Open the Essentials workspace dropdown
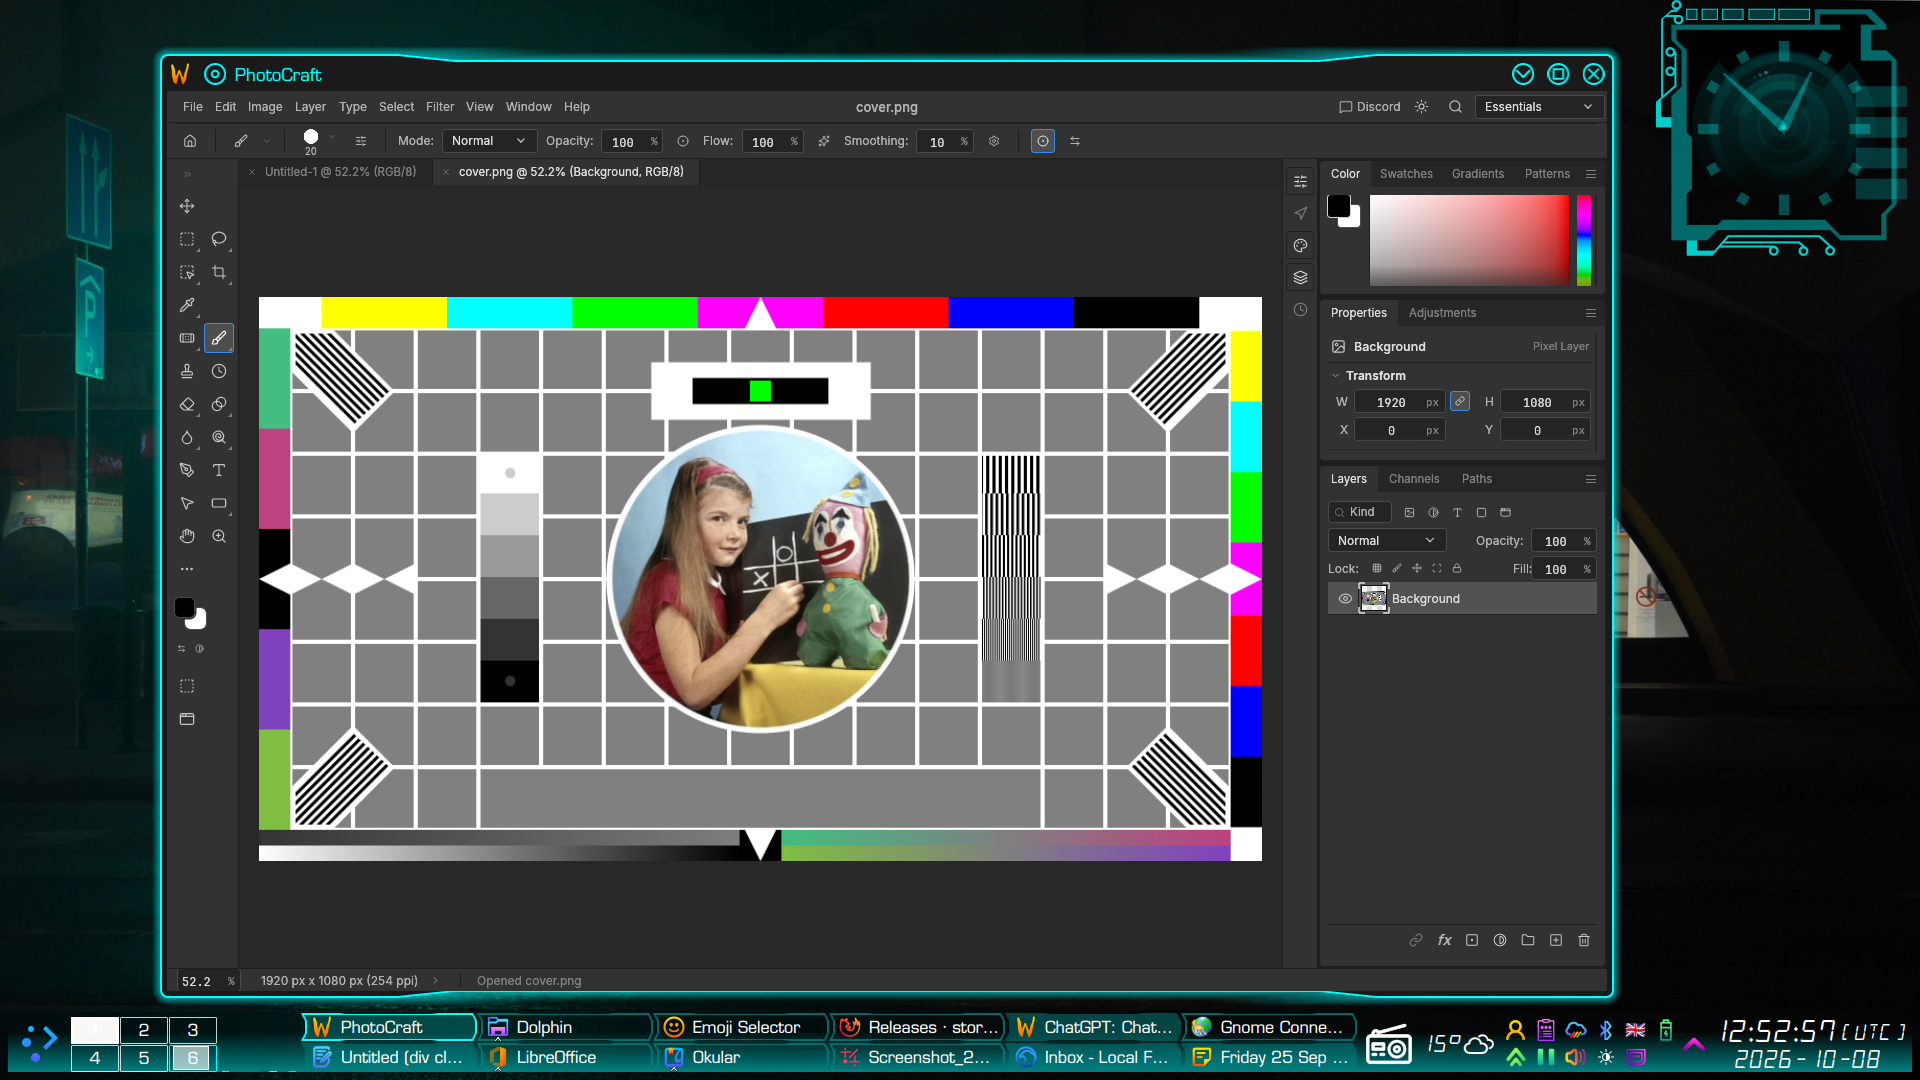 [1539, 107]
